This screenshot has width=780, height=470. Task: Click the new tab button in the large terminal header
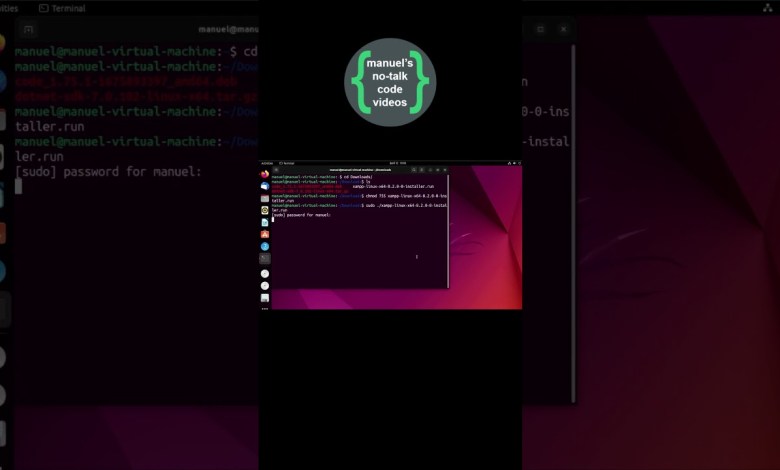point(28,30)
